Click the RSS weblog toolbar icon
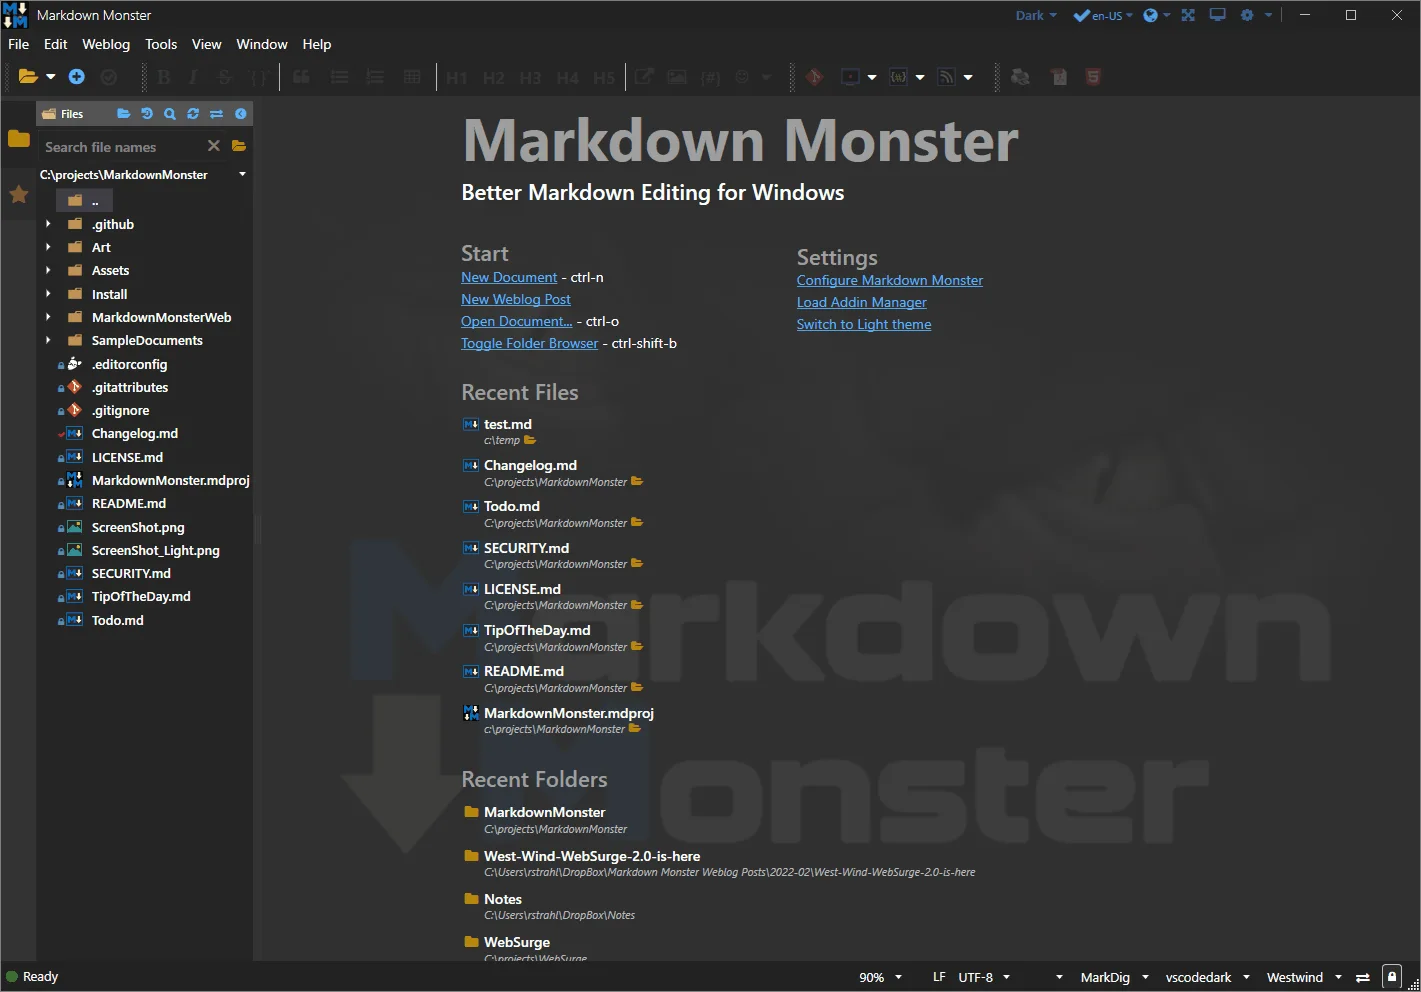This screenshot has height=992, width=1421. click(946, 77)
